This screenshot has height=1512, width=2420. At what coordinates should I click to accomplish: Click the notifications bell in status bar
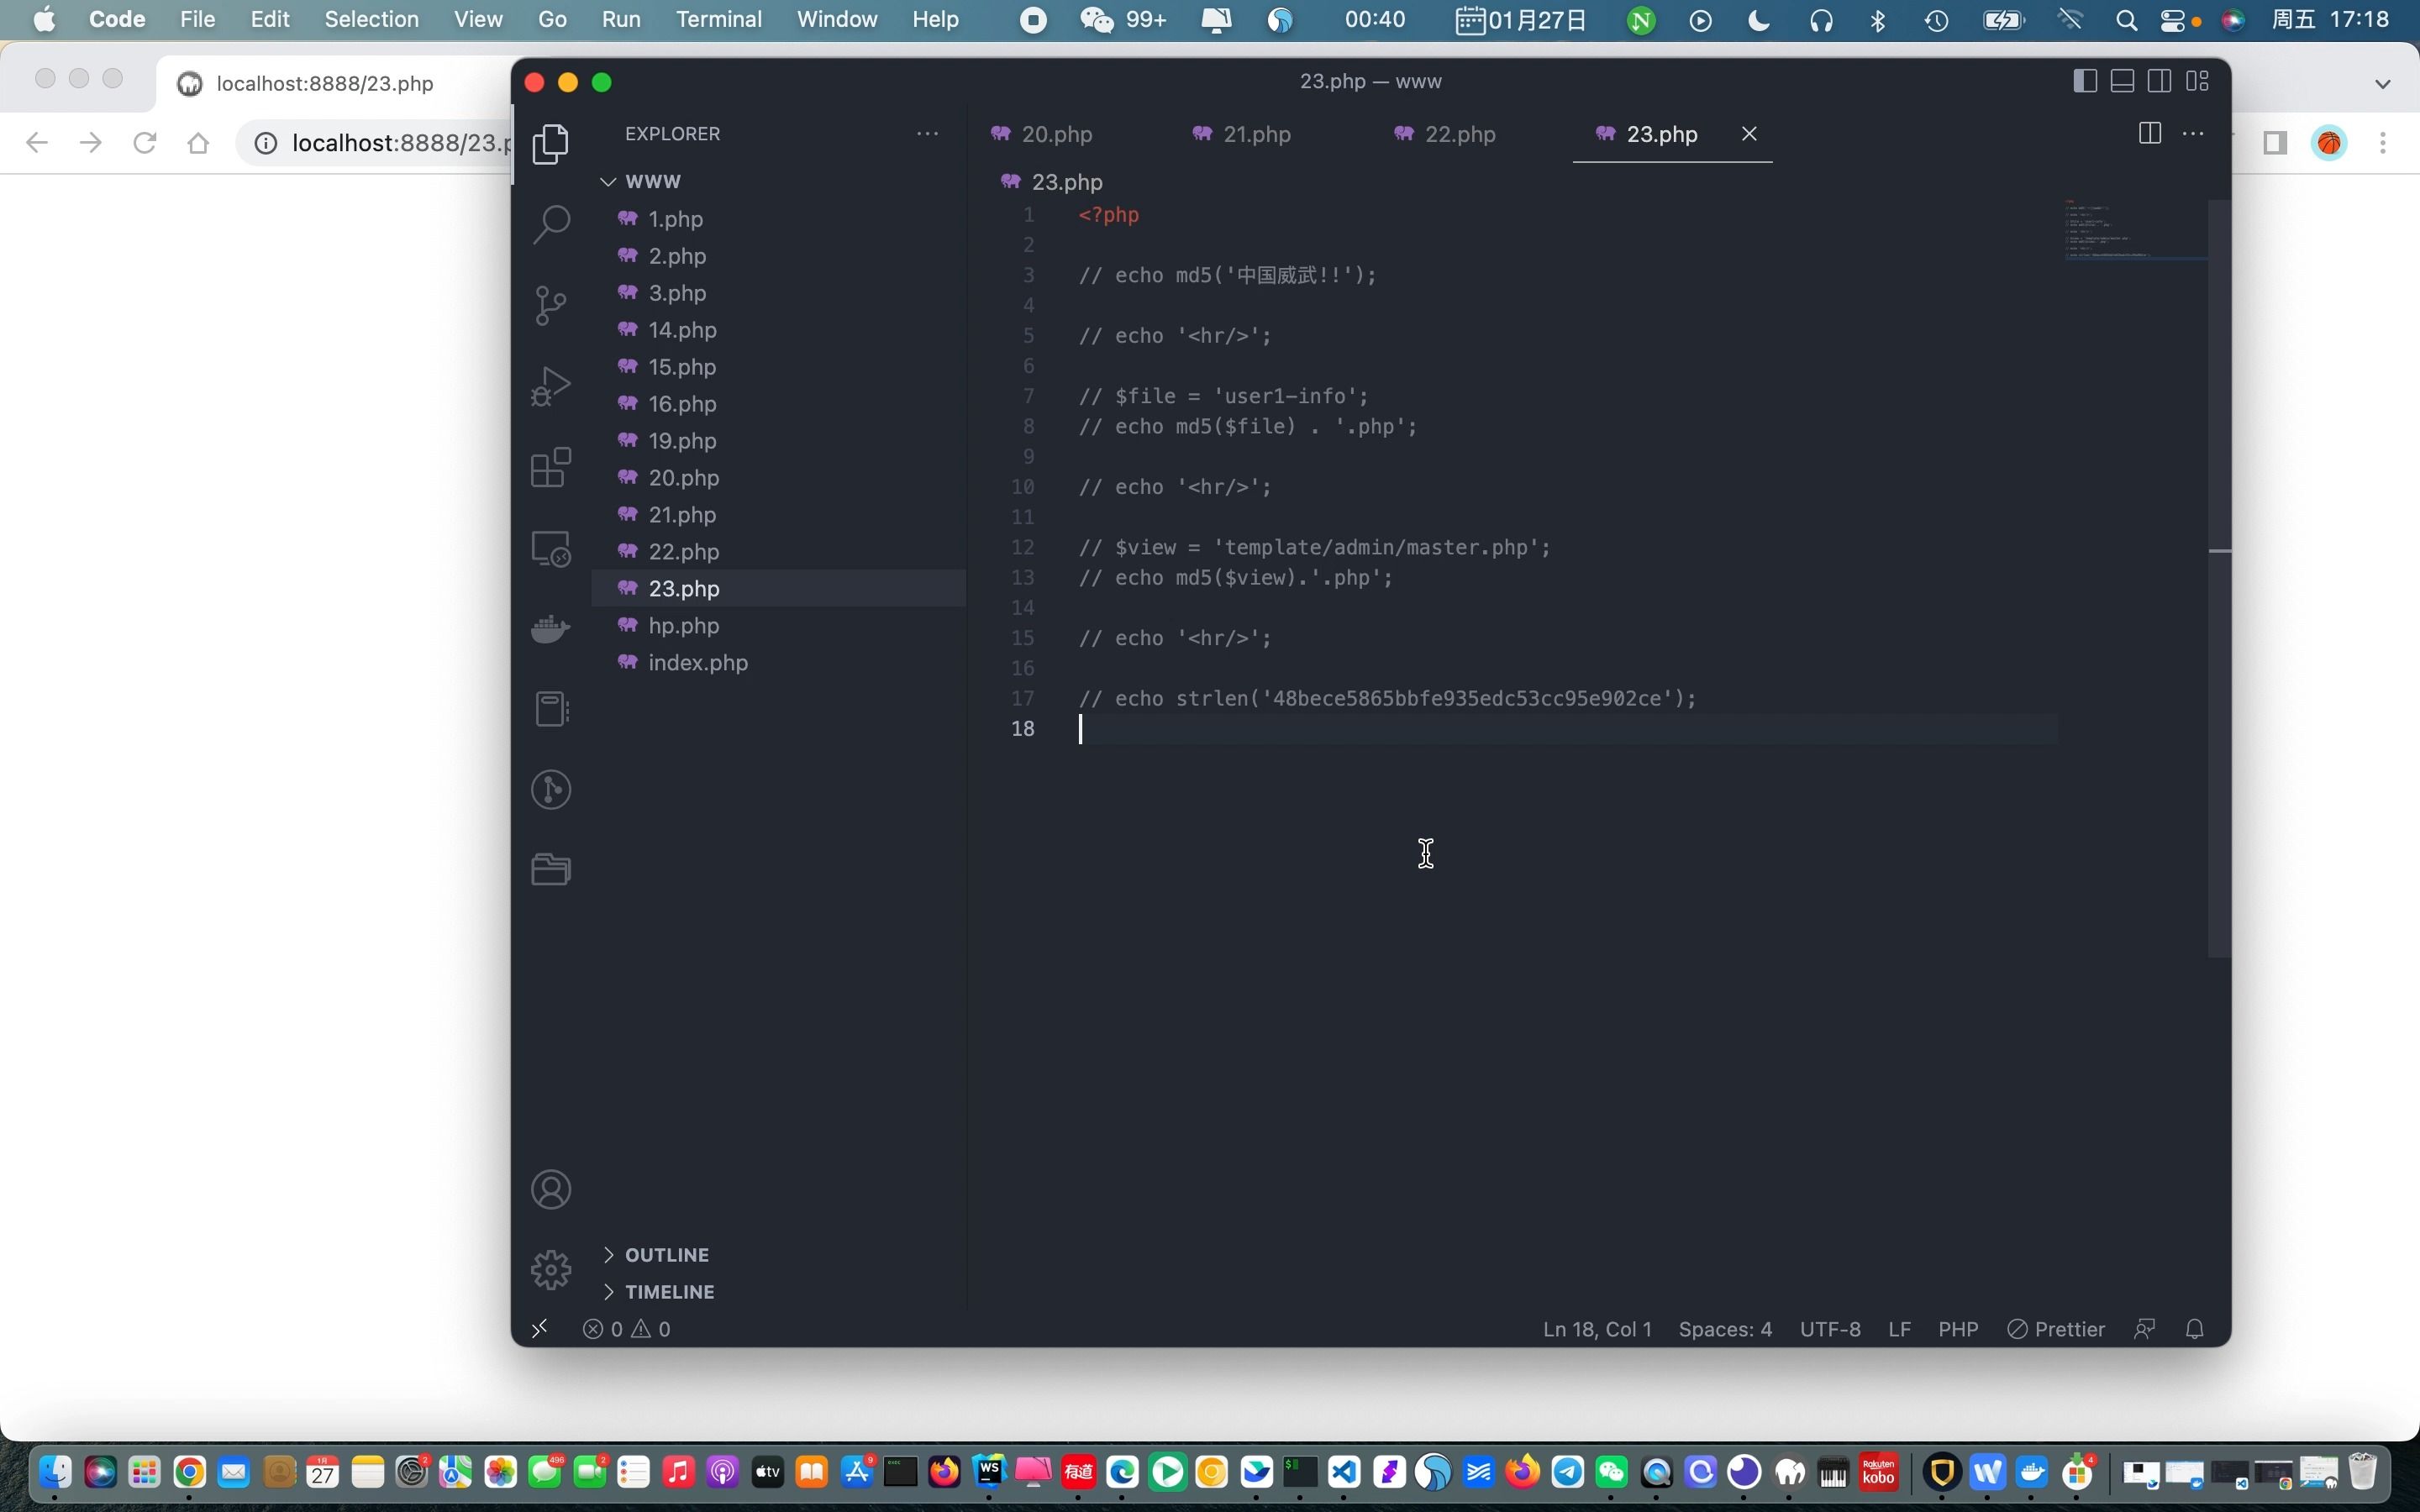pos(2194,1329)
